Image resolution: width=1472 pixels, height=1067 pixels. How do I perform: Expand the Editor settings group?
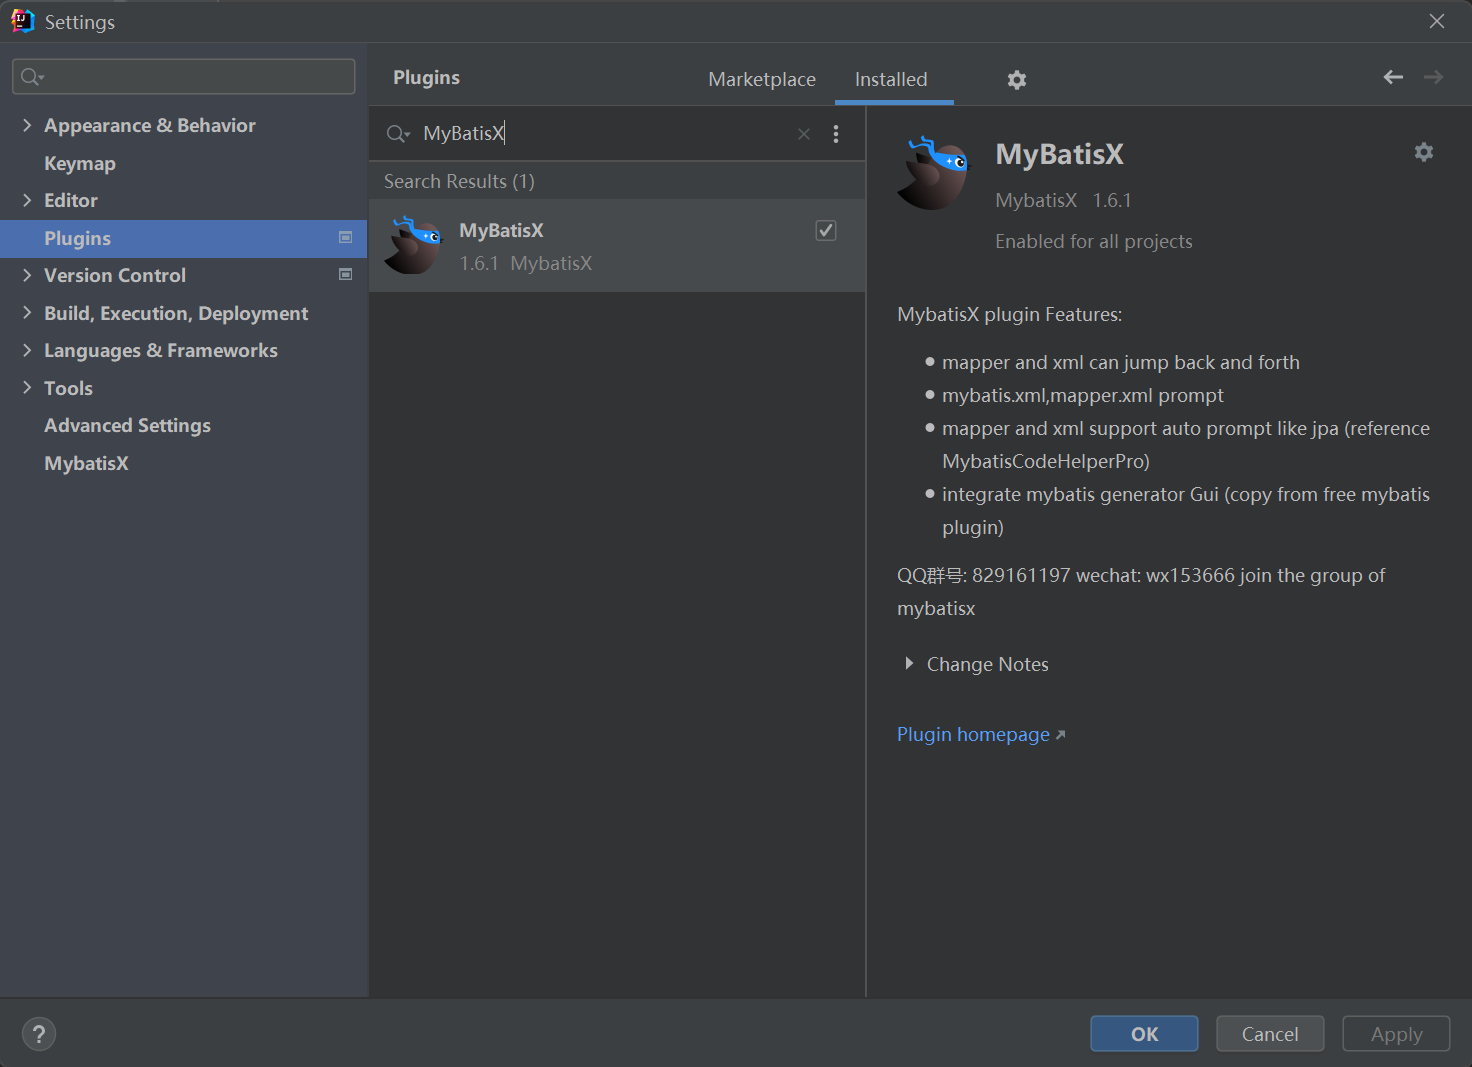click(27, 200)
